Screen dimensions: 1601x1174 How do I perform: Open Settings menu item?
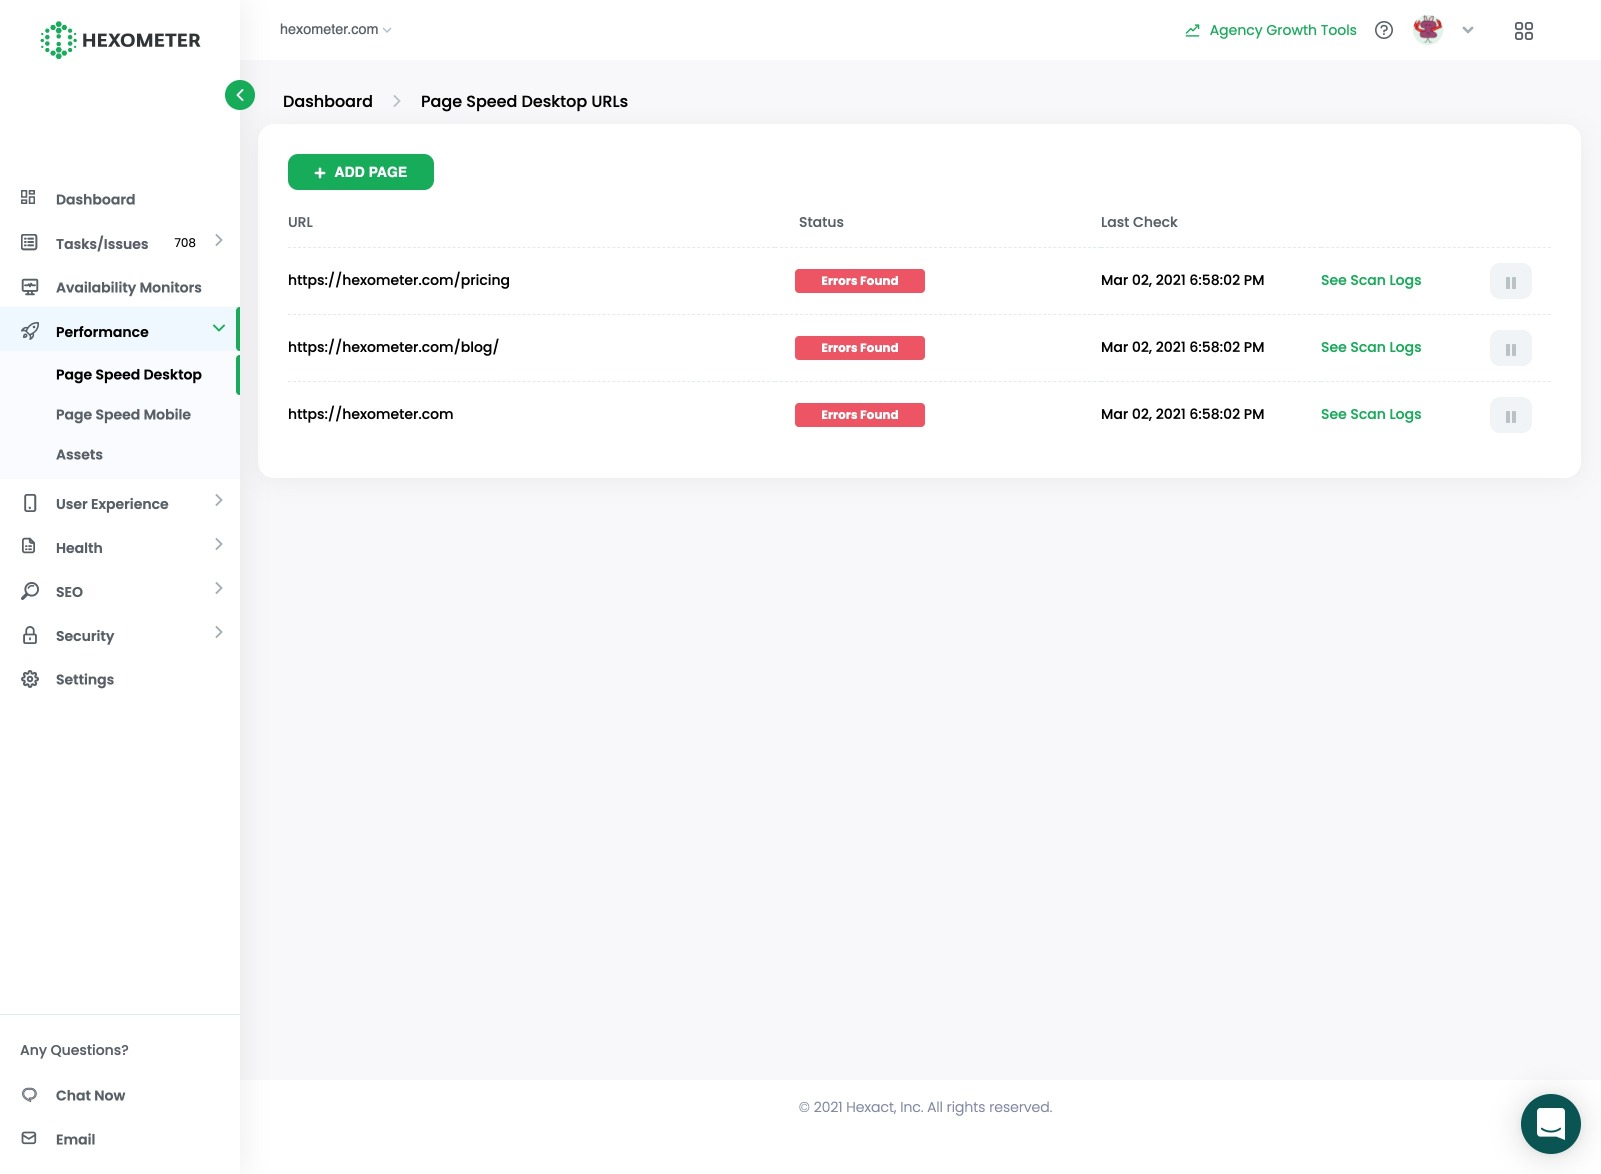(85, 680)
